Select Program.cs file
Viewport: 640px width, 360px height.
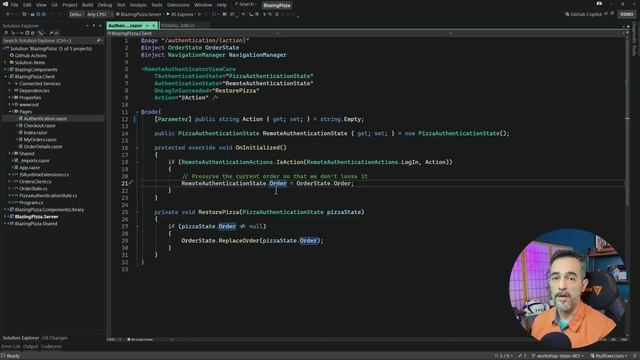[31, 202]
